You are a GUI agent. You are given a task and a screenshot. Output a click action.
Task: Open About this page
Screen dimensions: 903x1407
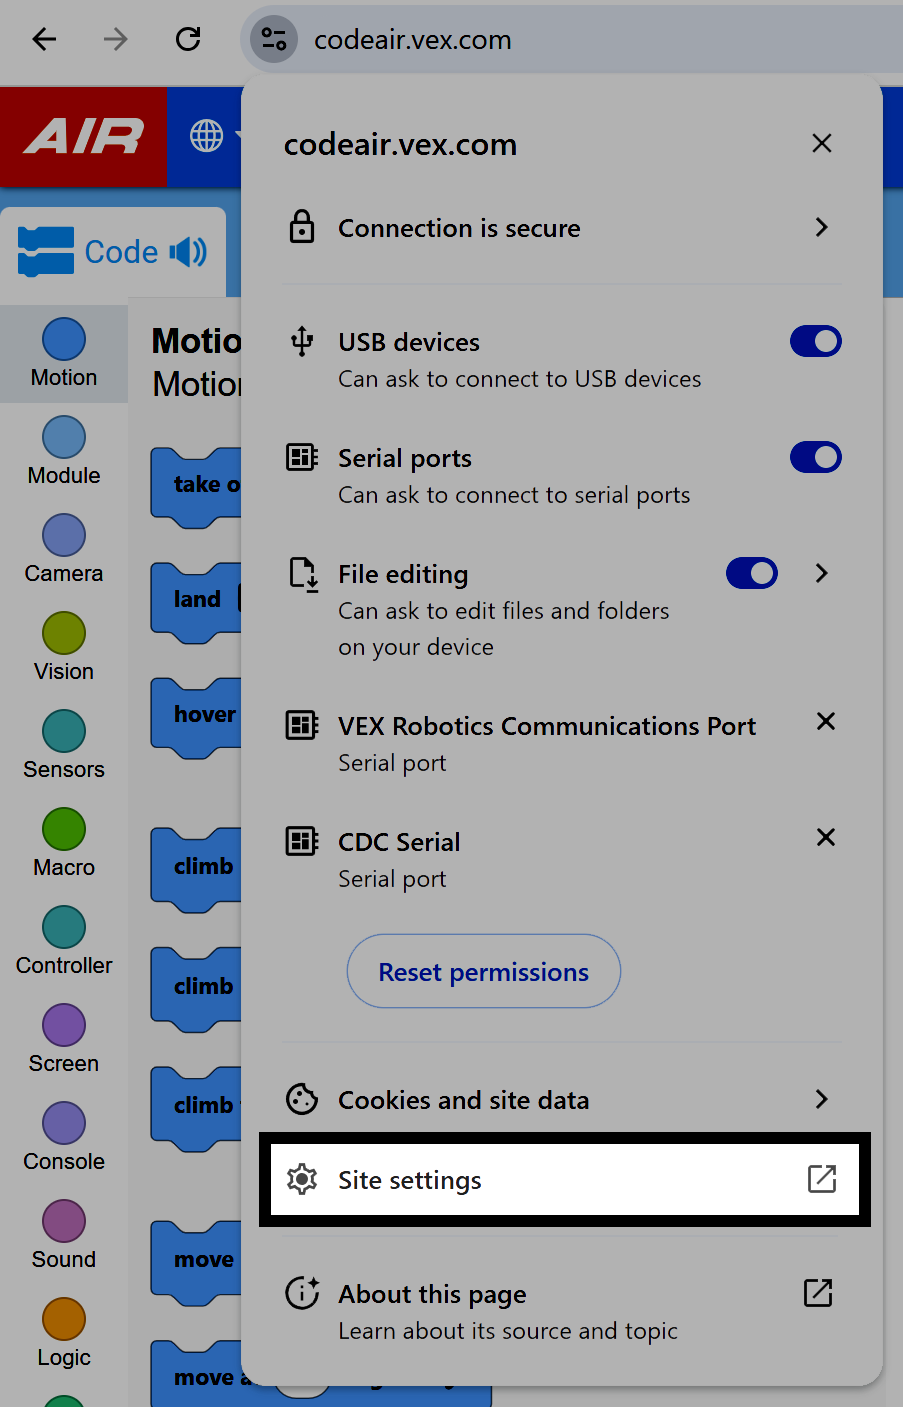[563, 1294]
